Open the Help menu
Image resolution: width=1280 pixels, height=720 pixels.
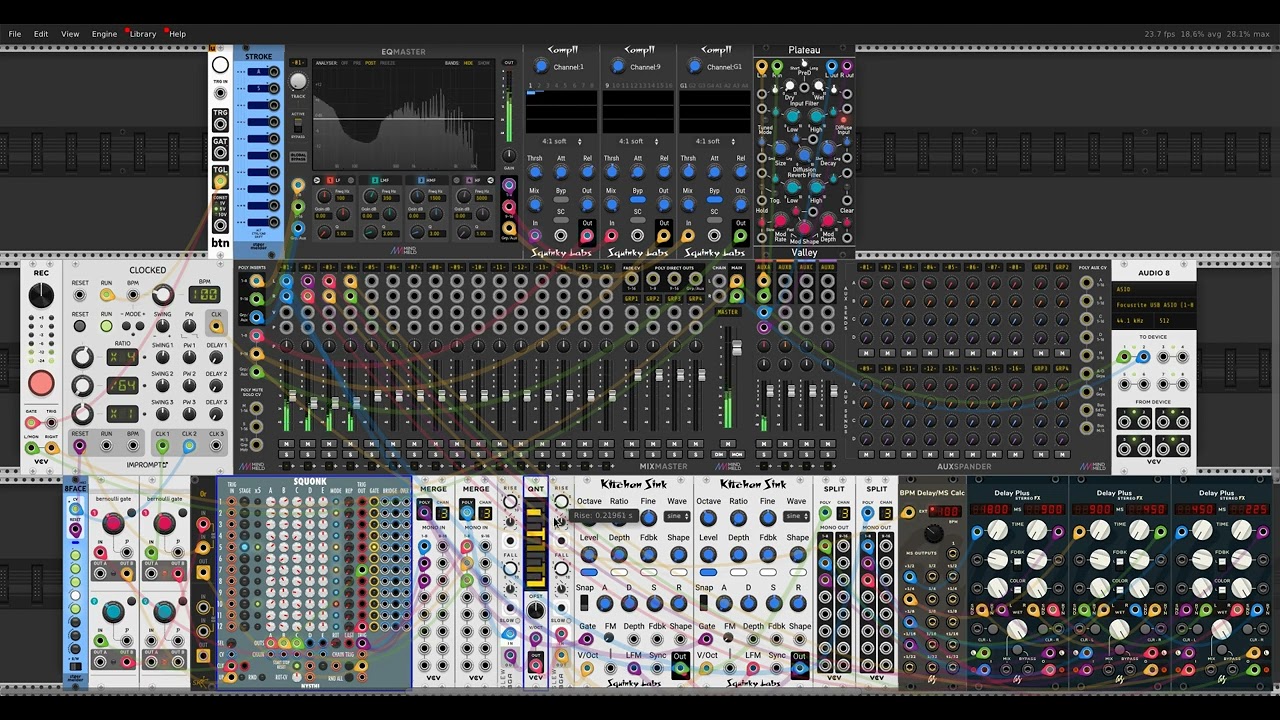177,34
